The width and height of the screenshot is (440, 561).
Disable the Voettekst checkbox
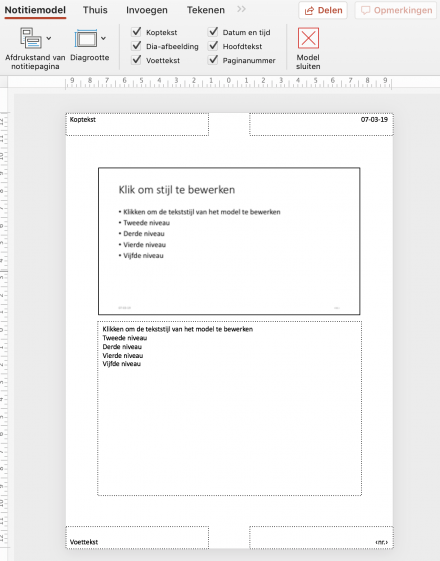[x=136, y=60]
